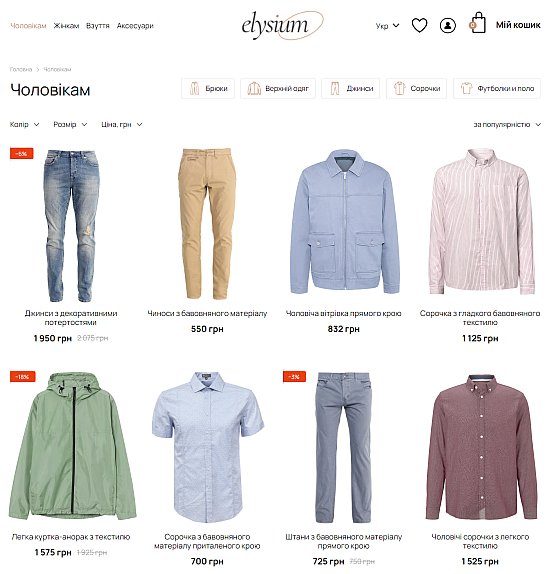Viewport: 551px width, 574px height.
Task: Open the distressed blue jeans product image
Action: pos(71,225)
